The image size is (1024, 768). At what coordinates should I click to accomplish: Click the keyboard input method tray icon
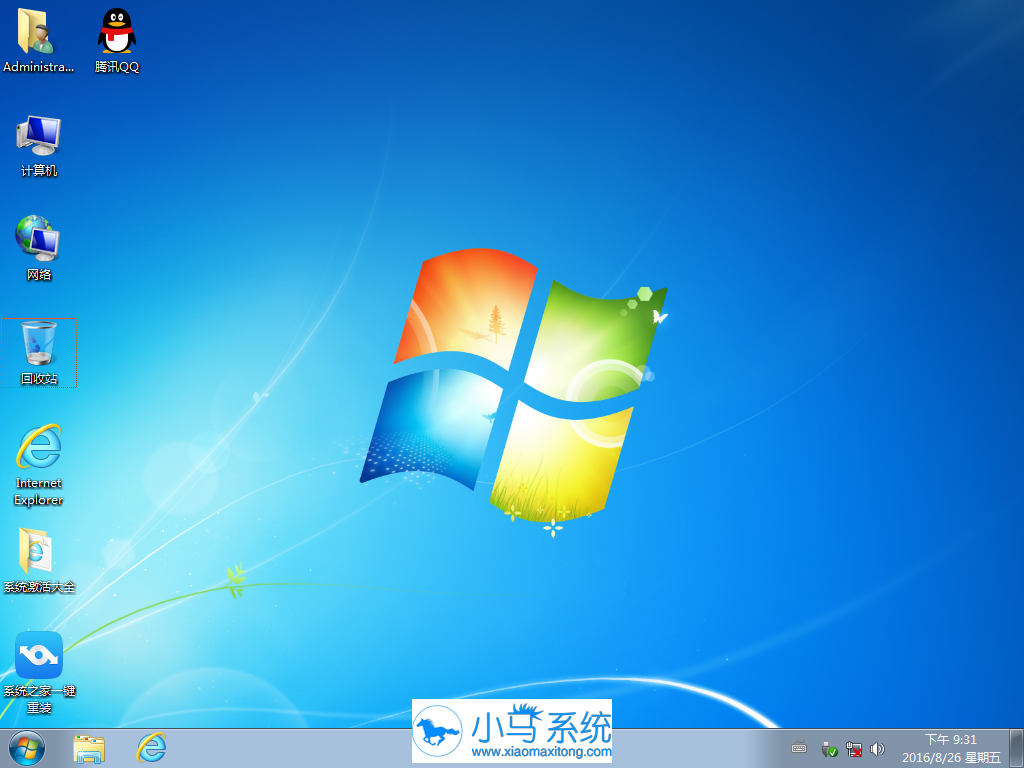click(x=799, y=748)
